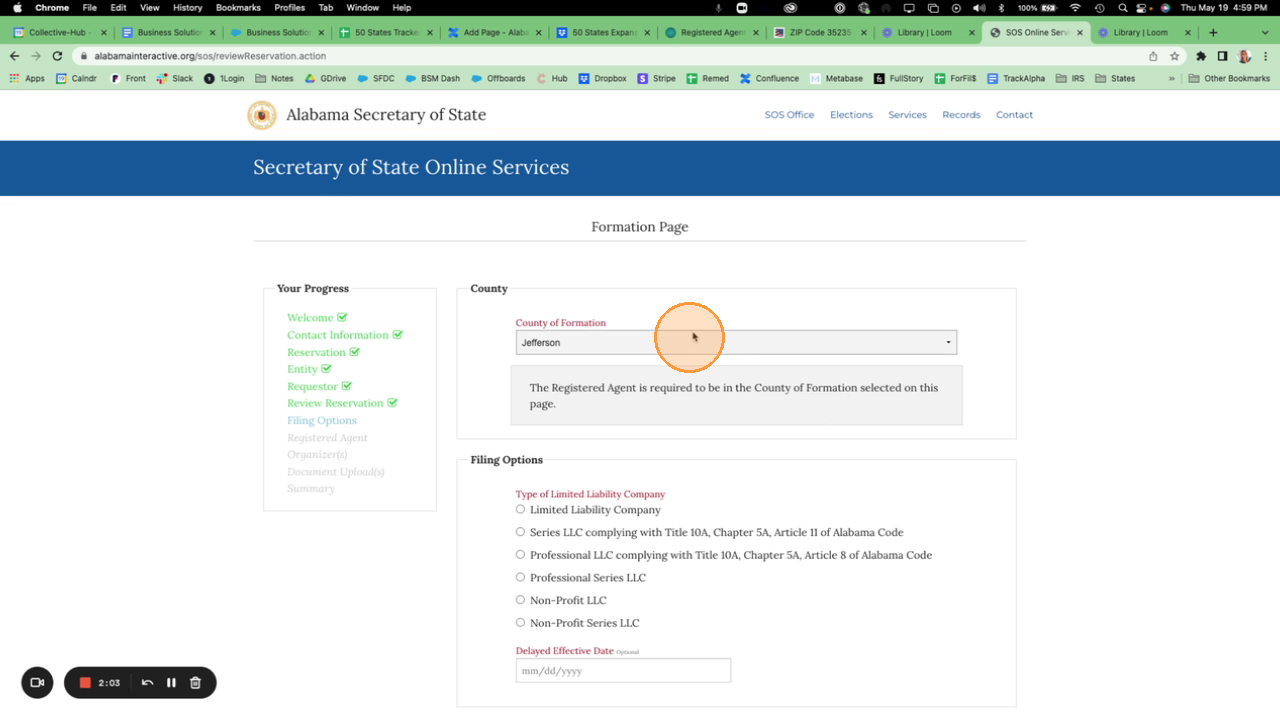
Task: Open the Other Bookmarks folder
Action: pyautogui.click(x=1229, y=78)
